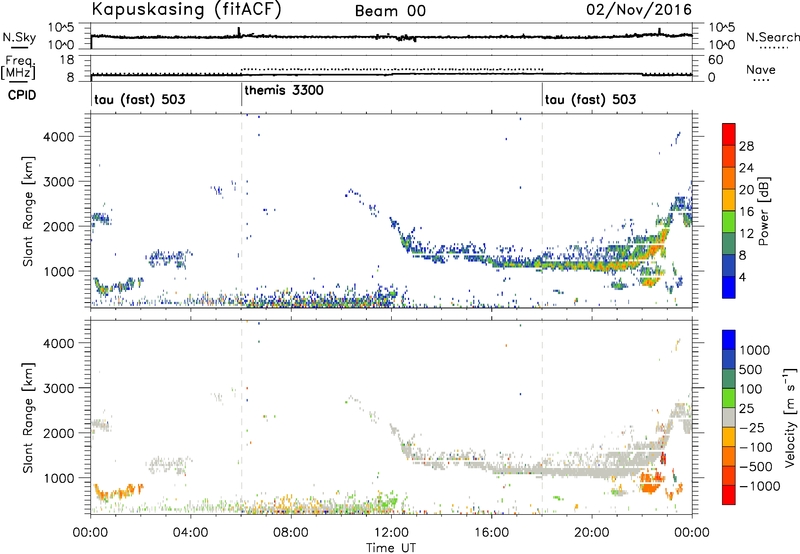
Task: Click the '60' Nave axis tick
Action: coord(715,60)
